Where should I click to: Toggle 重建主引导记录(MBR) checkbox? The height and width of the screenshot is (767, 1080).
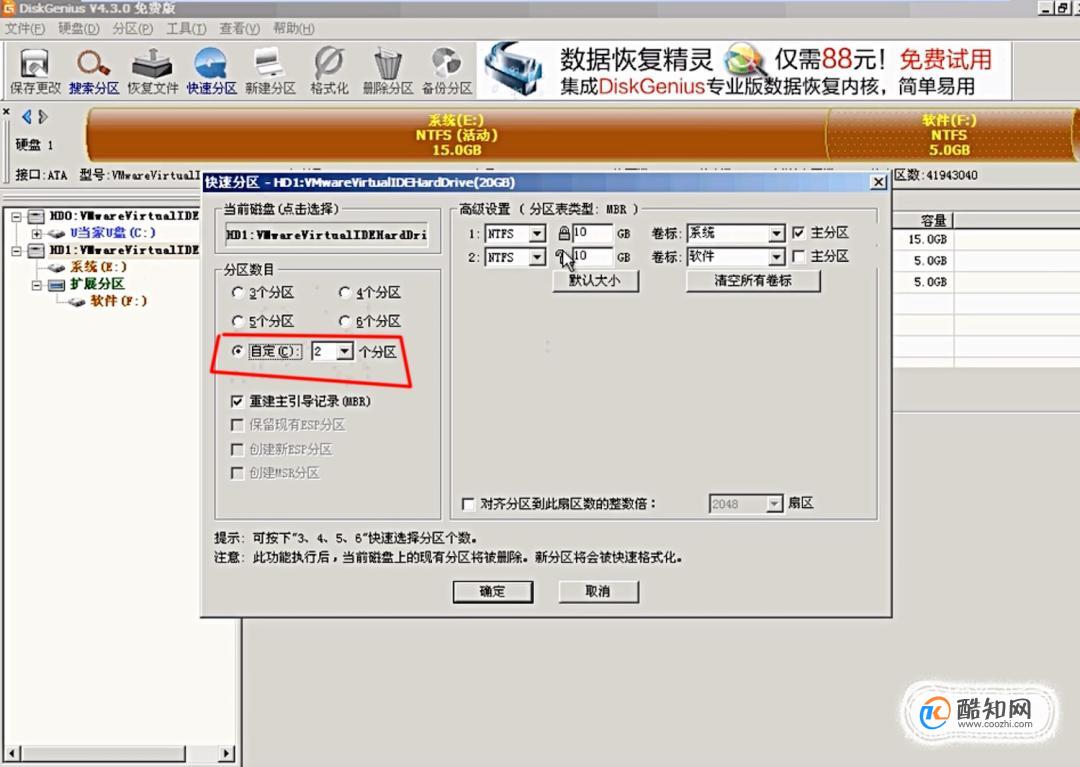point(237,401)
